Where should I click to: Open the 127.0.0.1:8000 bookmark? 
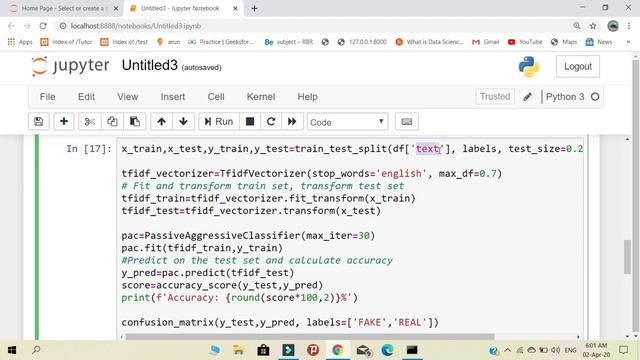tap(362, 42)
